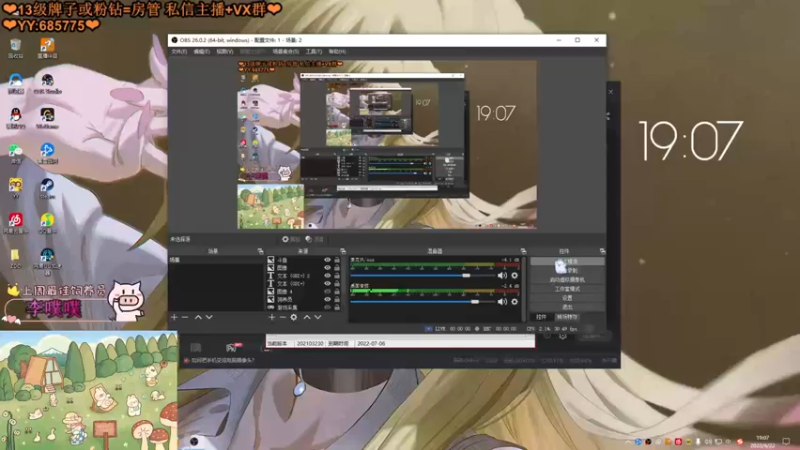Click the remove source minus icon

pos(283,317)
